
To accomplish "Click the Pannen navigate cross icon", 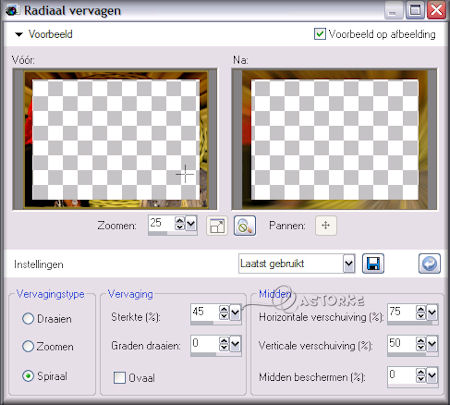I will 326,225.
